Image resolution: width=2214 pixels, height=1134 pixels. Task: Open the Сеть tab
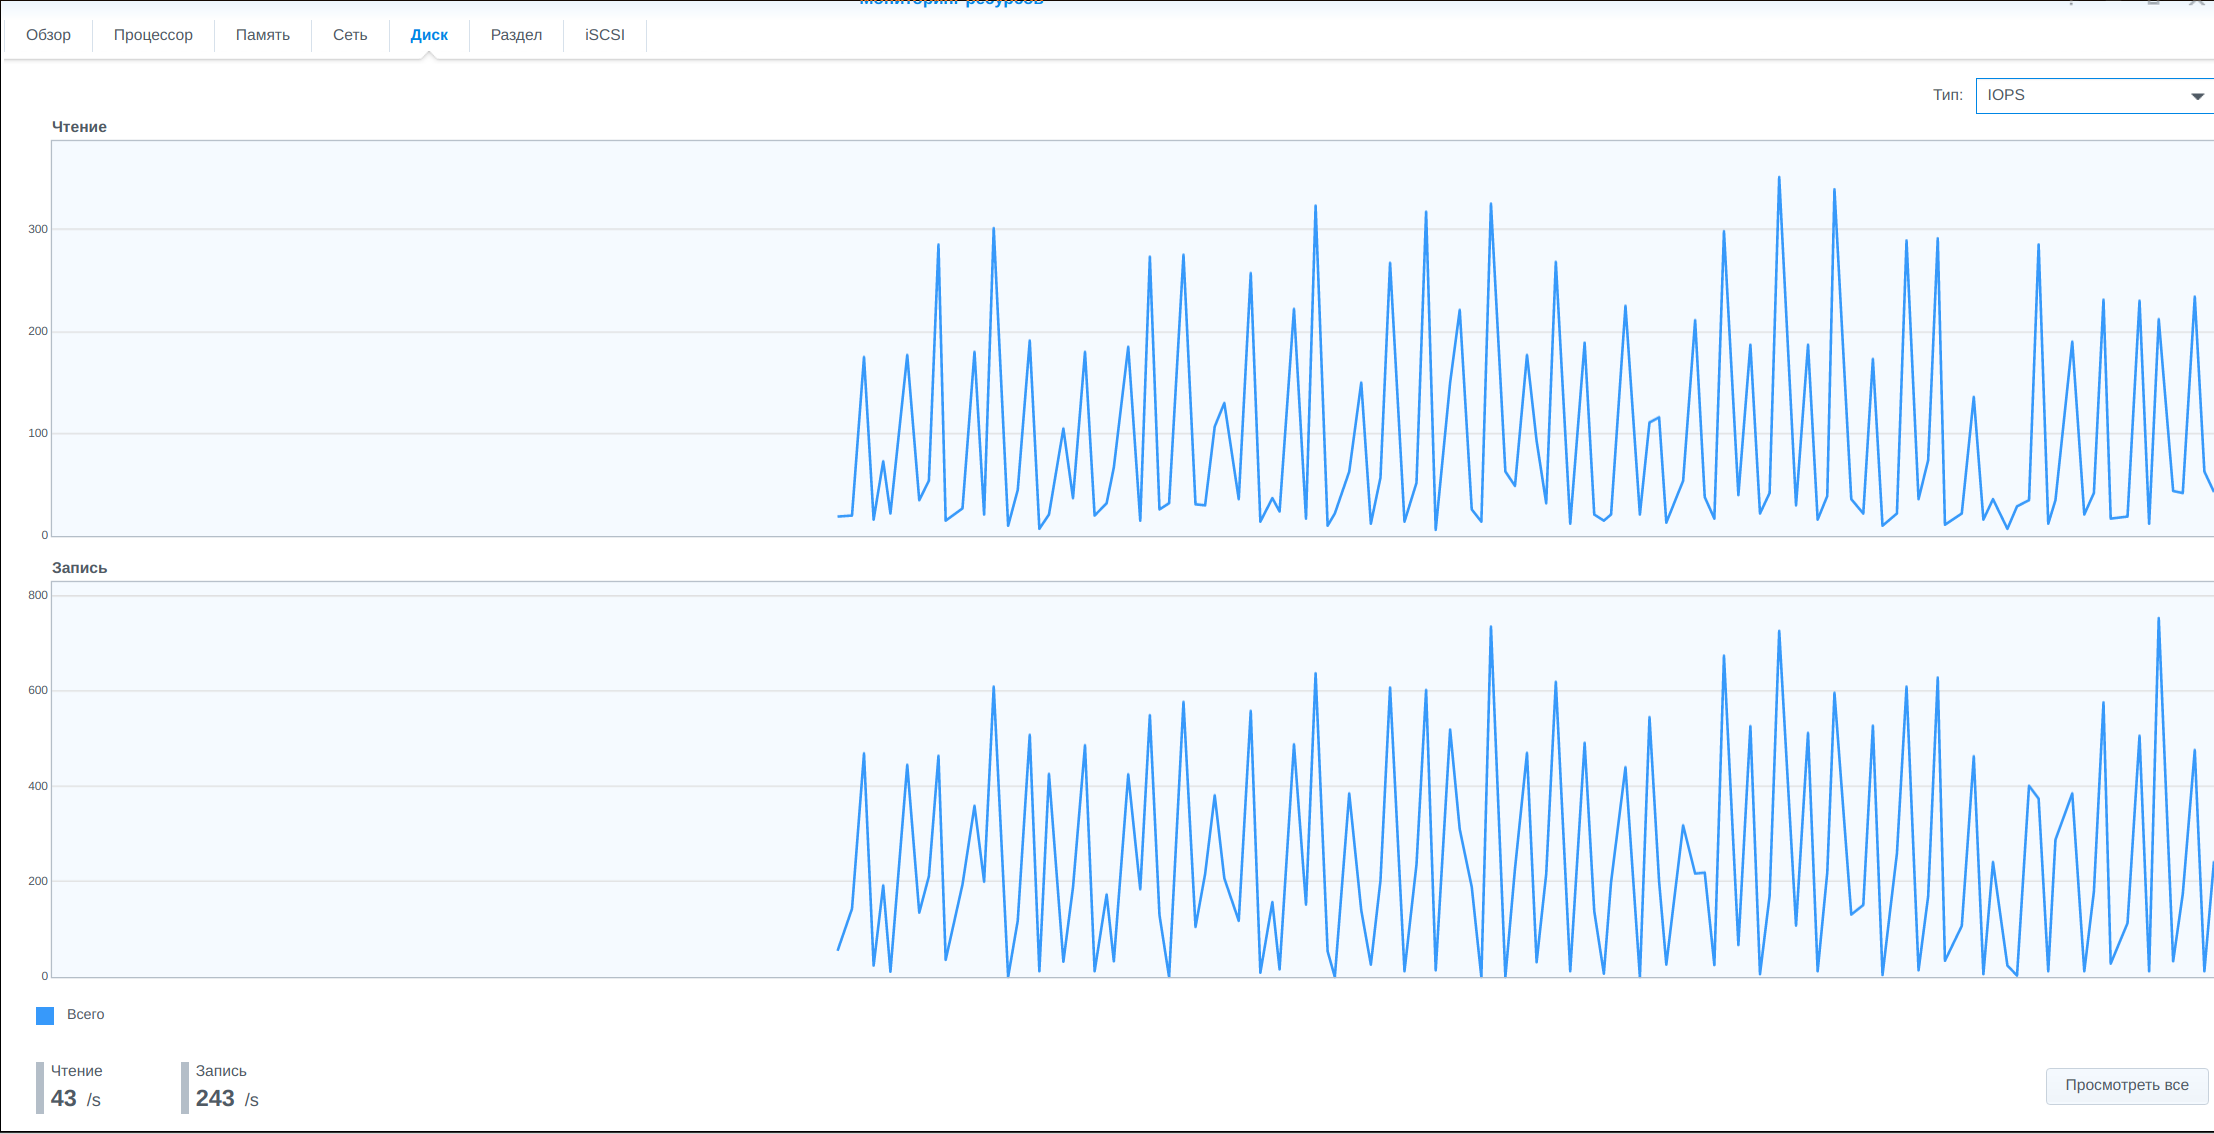pyautogui.click(x=350, y=35)
